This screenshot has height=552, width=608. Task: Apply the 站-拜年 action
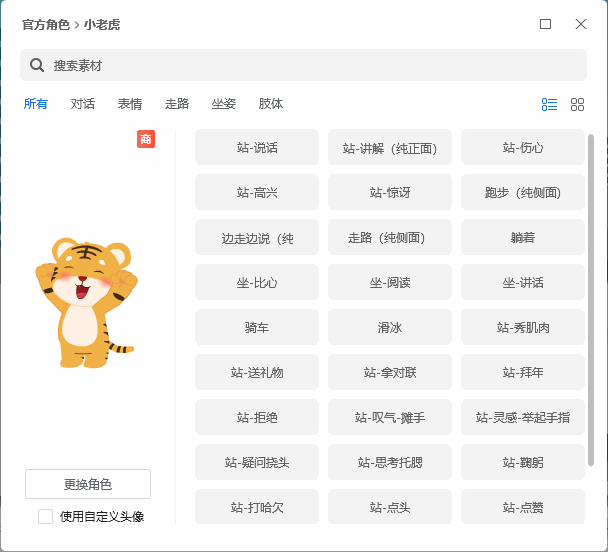(x=523, y=372)
